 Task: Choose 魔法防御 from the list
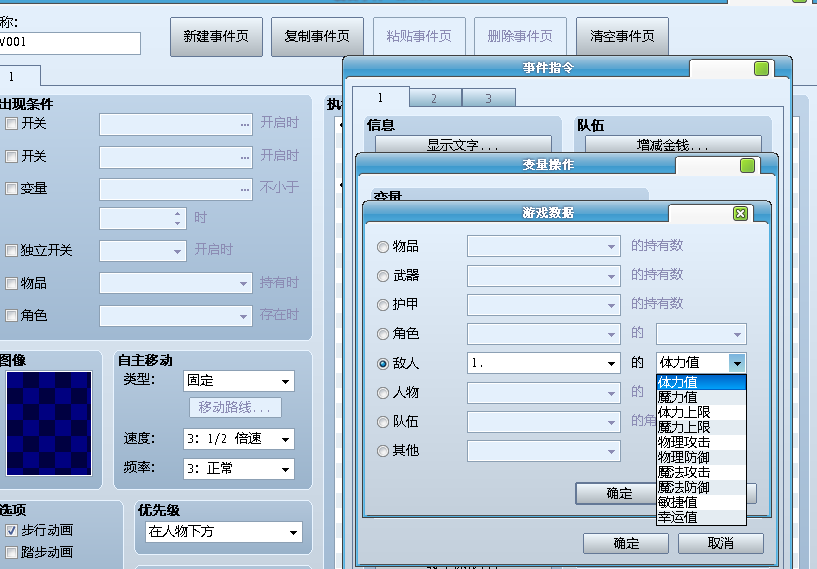(701, 488)
